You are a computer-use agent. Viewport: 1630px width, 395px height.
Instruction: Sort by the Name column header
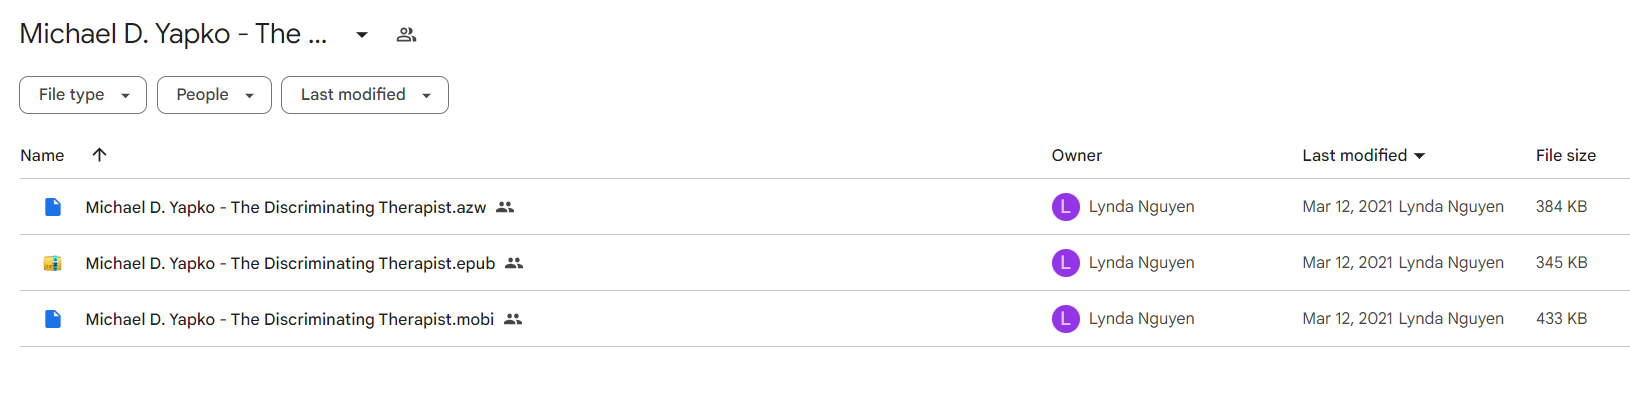coord(42,155)
